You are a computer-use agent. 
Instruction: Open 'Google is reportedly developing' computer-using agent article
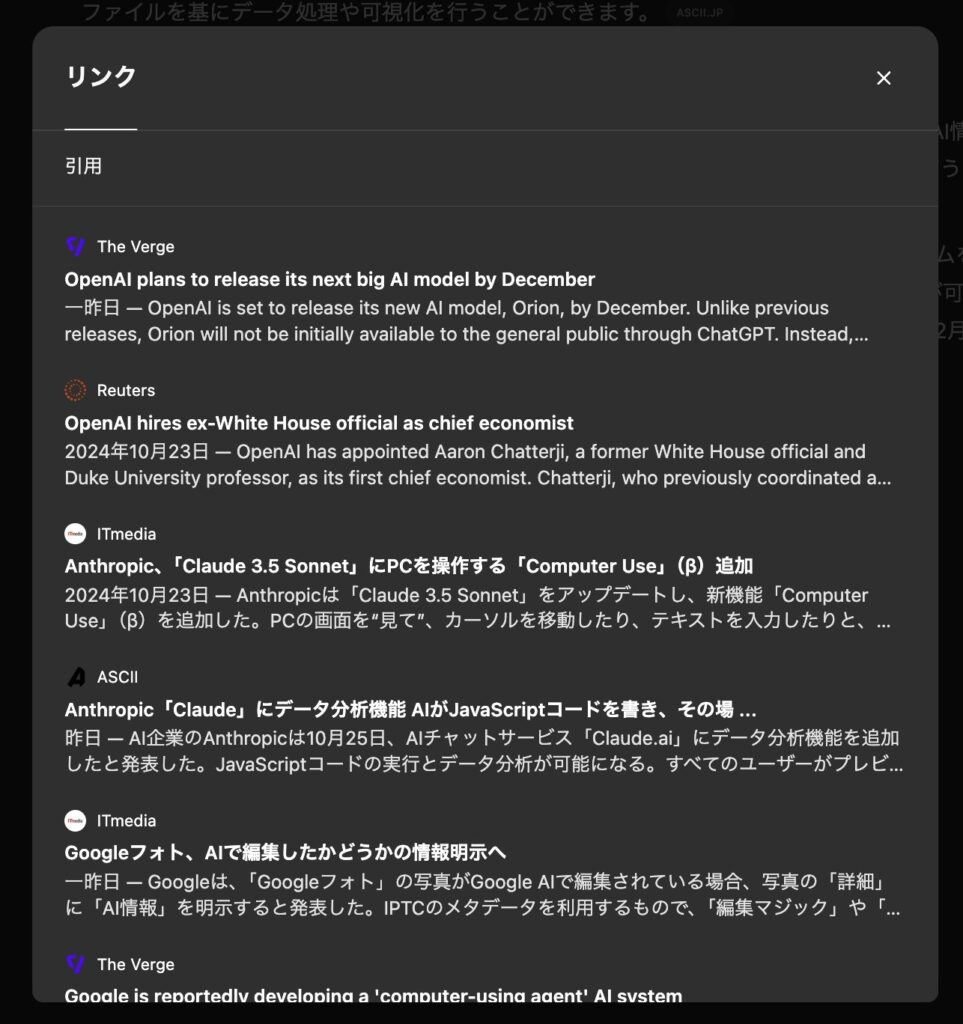(373, 995)
